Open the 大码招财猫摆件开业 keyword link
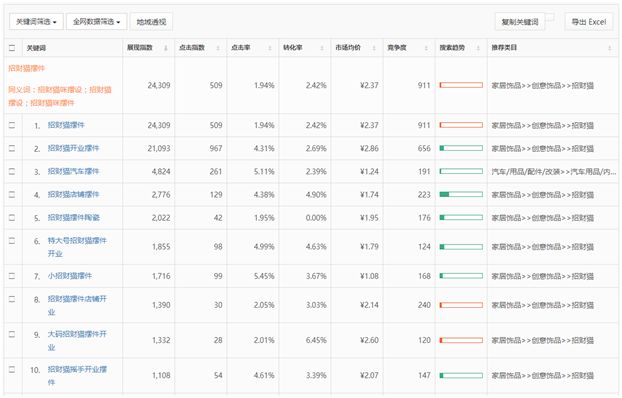 pos(77,340)
